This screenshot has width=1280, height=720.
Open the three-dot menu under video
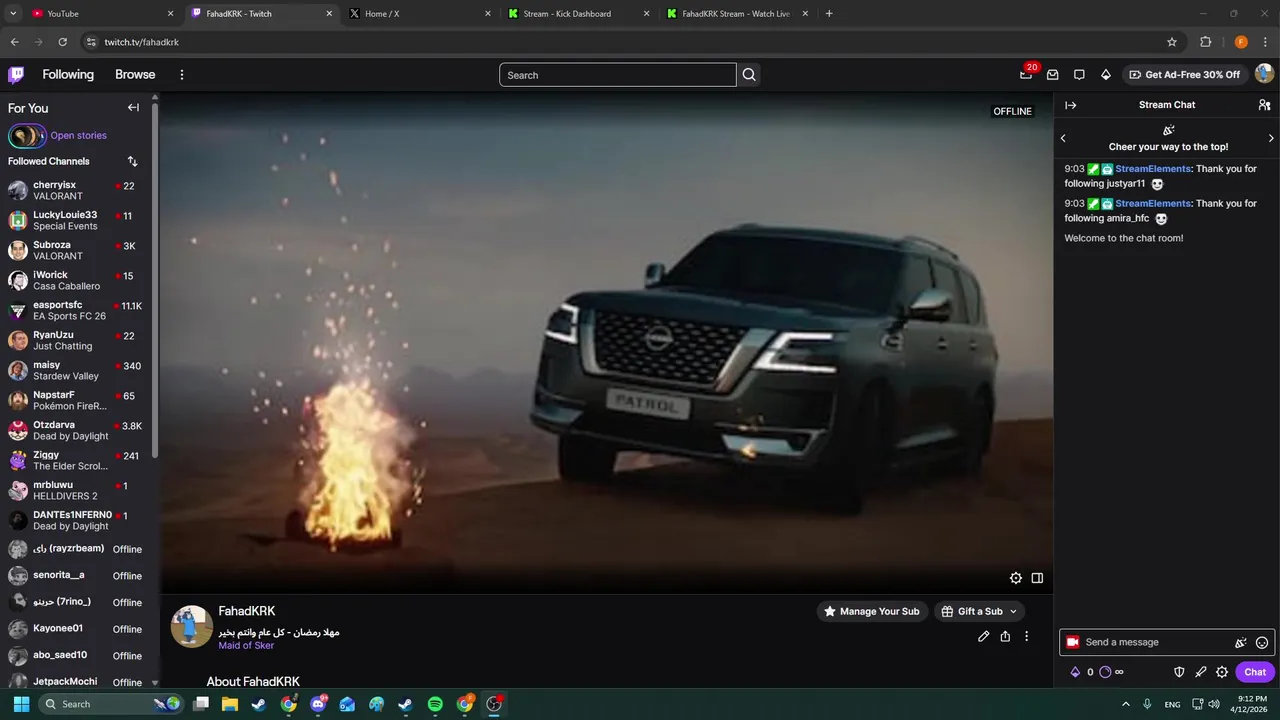[x=1026, y=636]
